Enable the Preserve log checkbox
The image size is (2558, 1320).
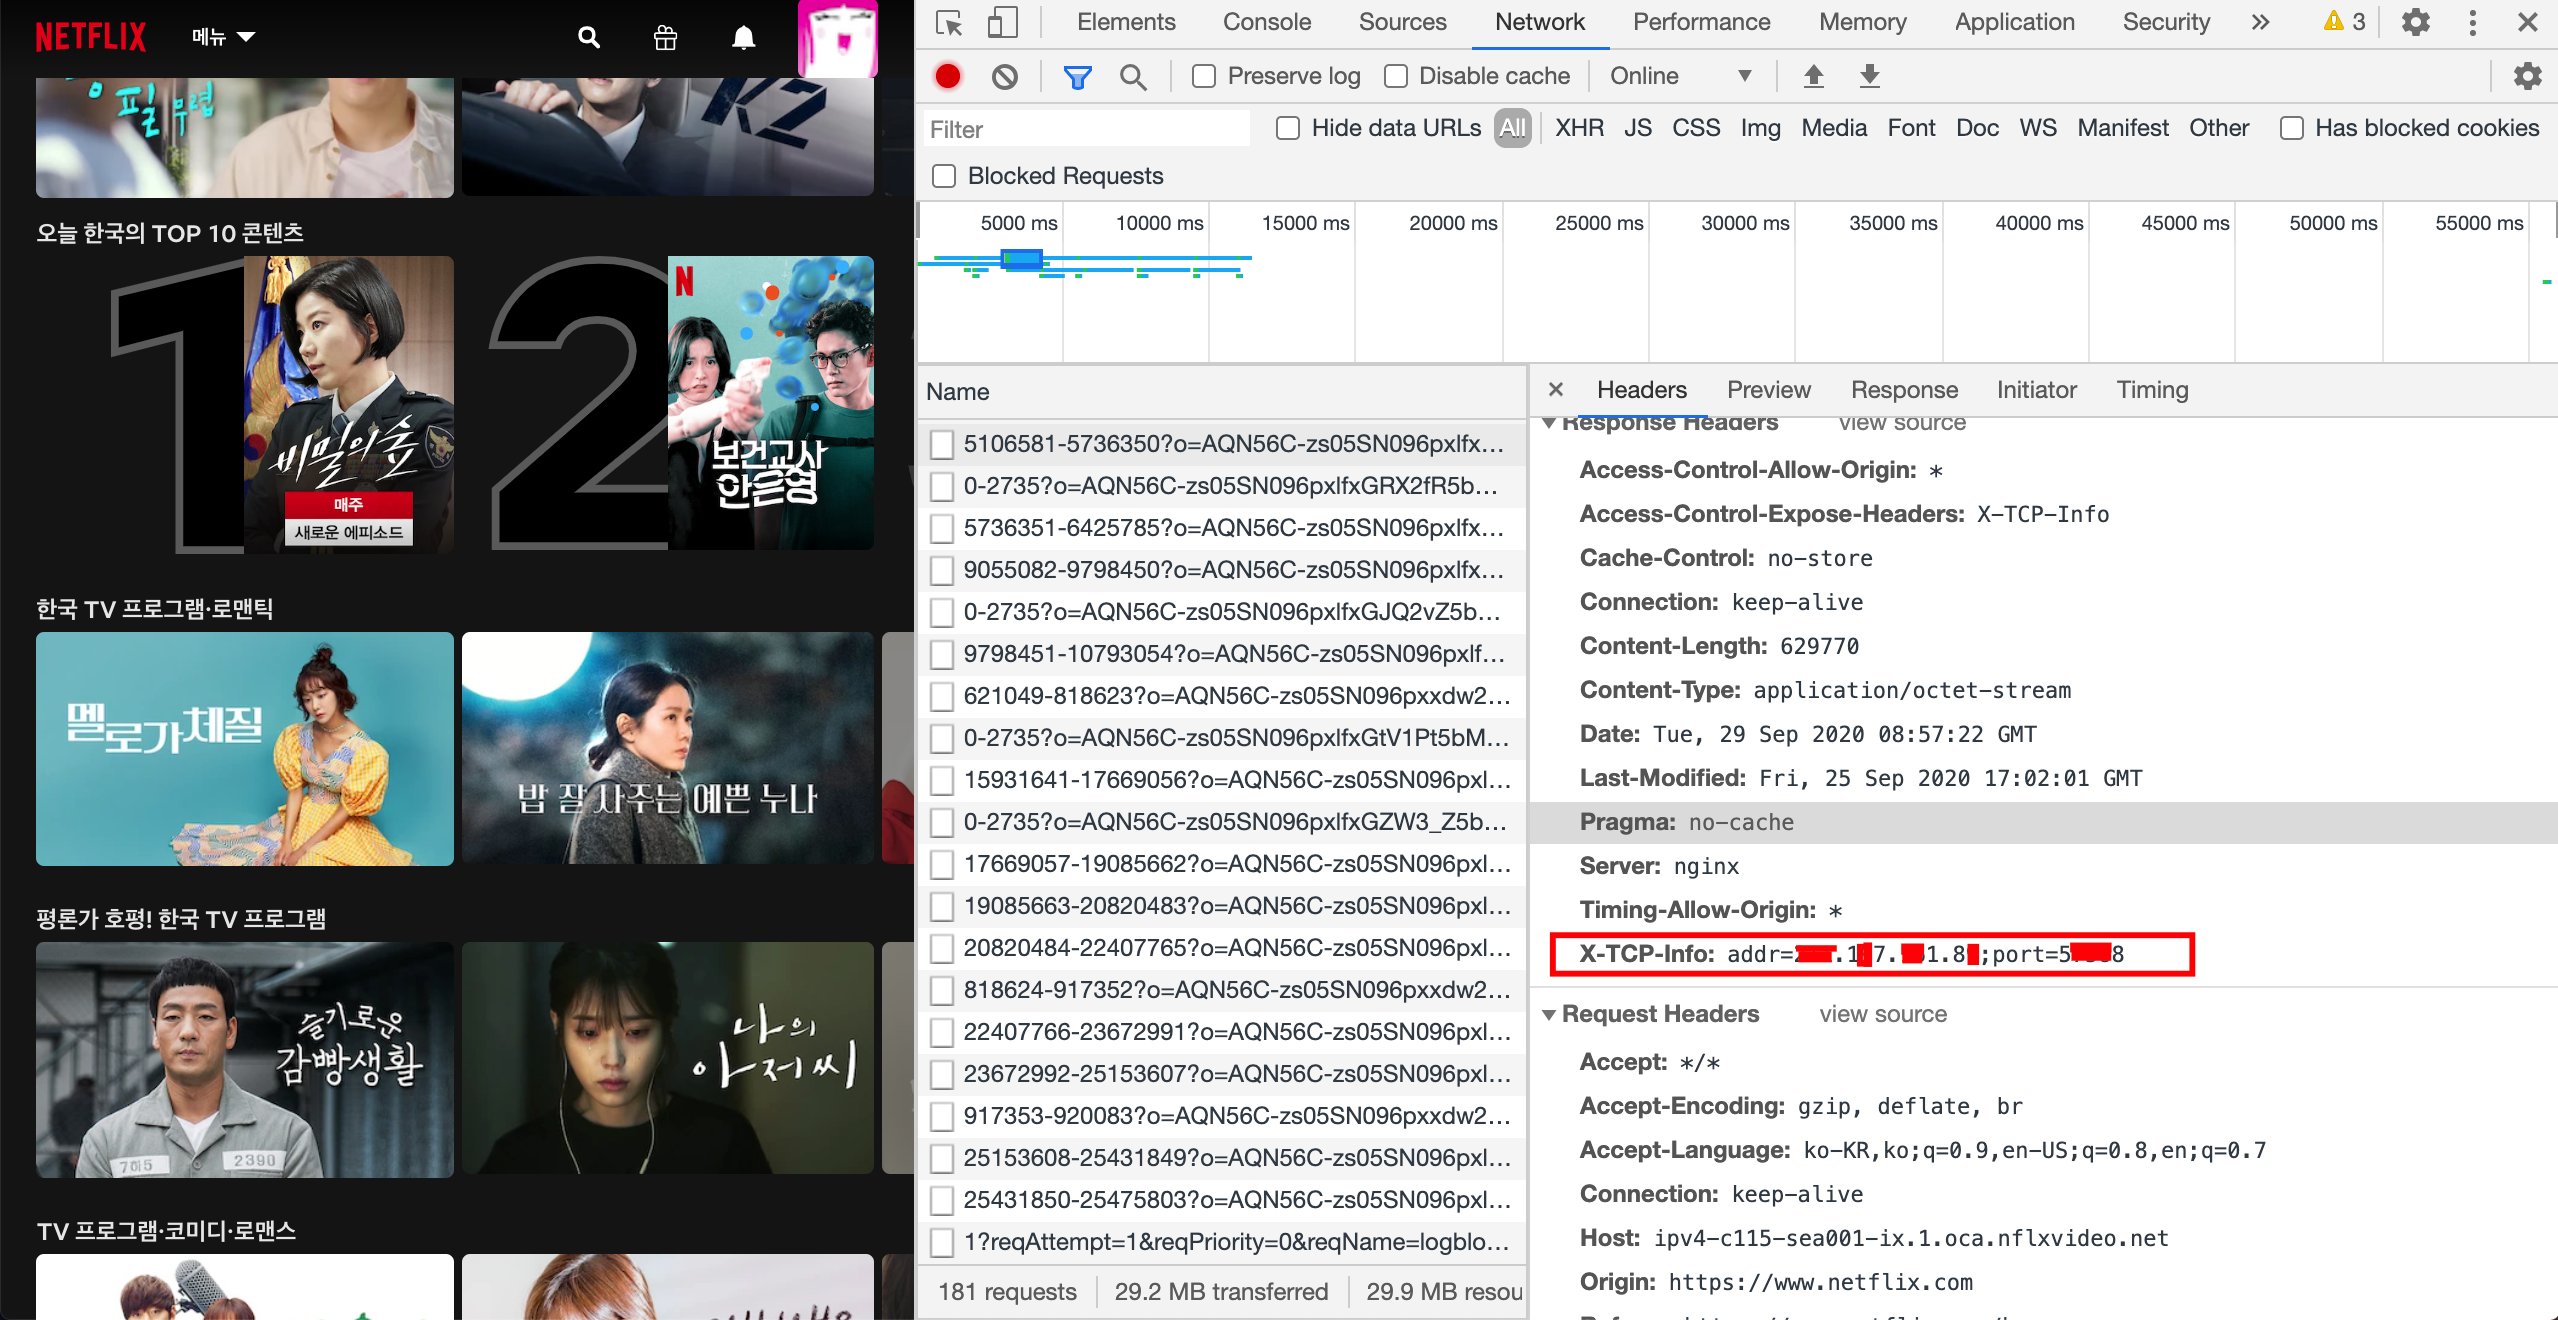click(1204, 76)
